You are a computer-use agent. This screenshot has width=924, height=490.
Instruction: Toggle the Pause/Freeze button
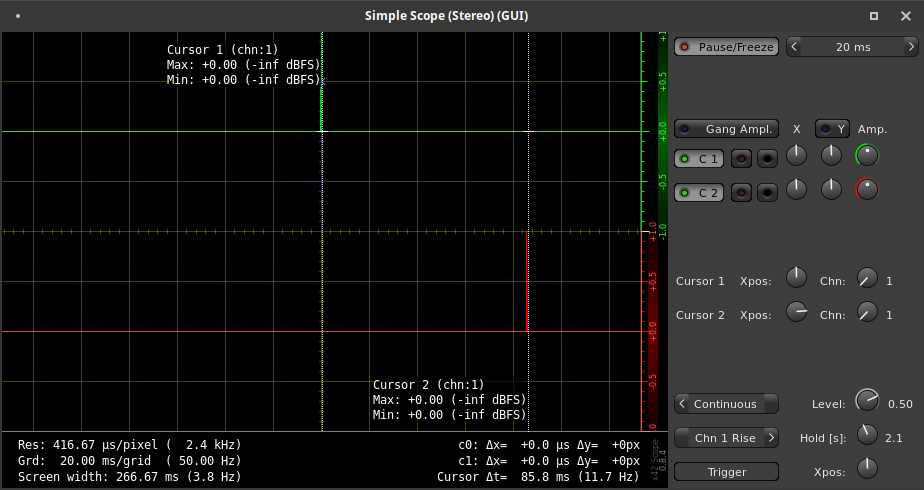(726, 47)
